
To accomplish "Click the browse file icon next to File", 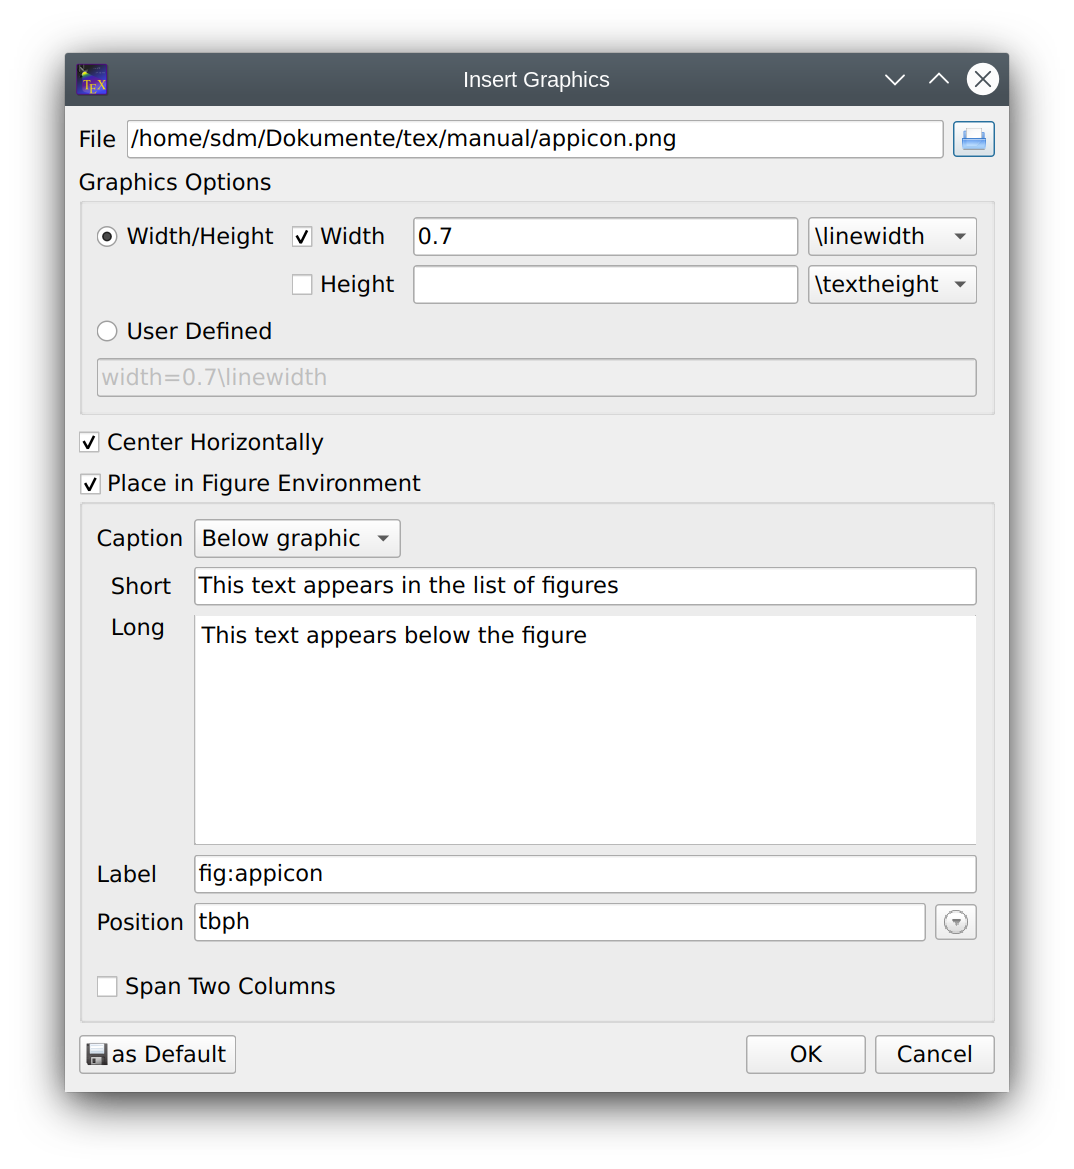I will (x=973, y=139).
